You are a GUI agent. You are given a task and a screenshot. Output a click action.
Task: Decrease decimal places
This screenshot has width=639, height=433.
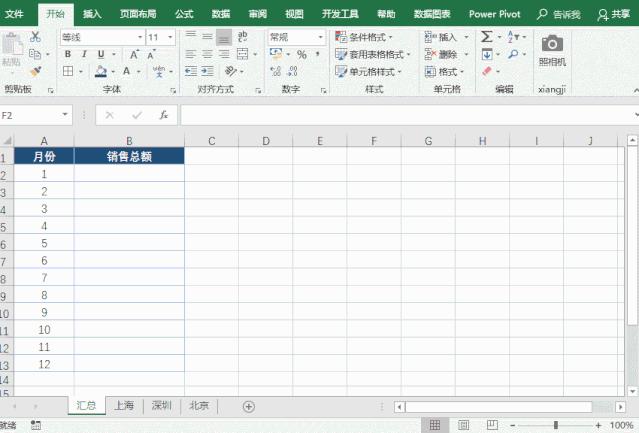coord(293,72)
